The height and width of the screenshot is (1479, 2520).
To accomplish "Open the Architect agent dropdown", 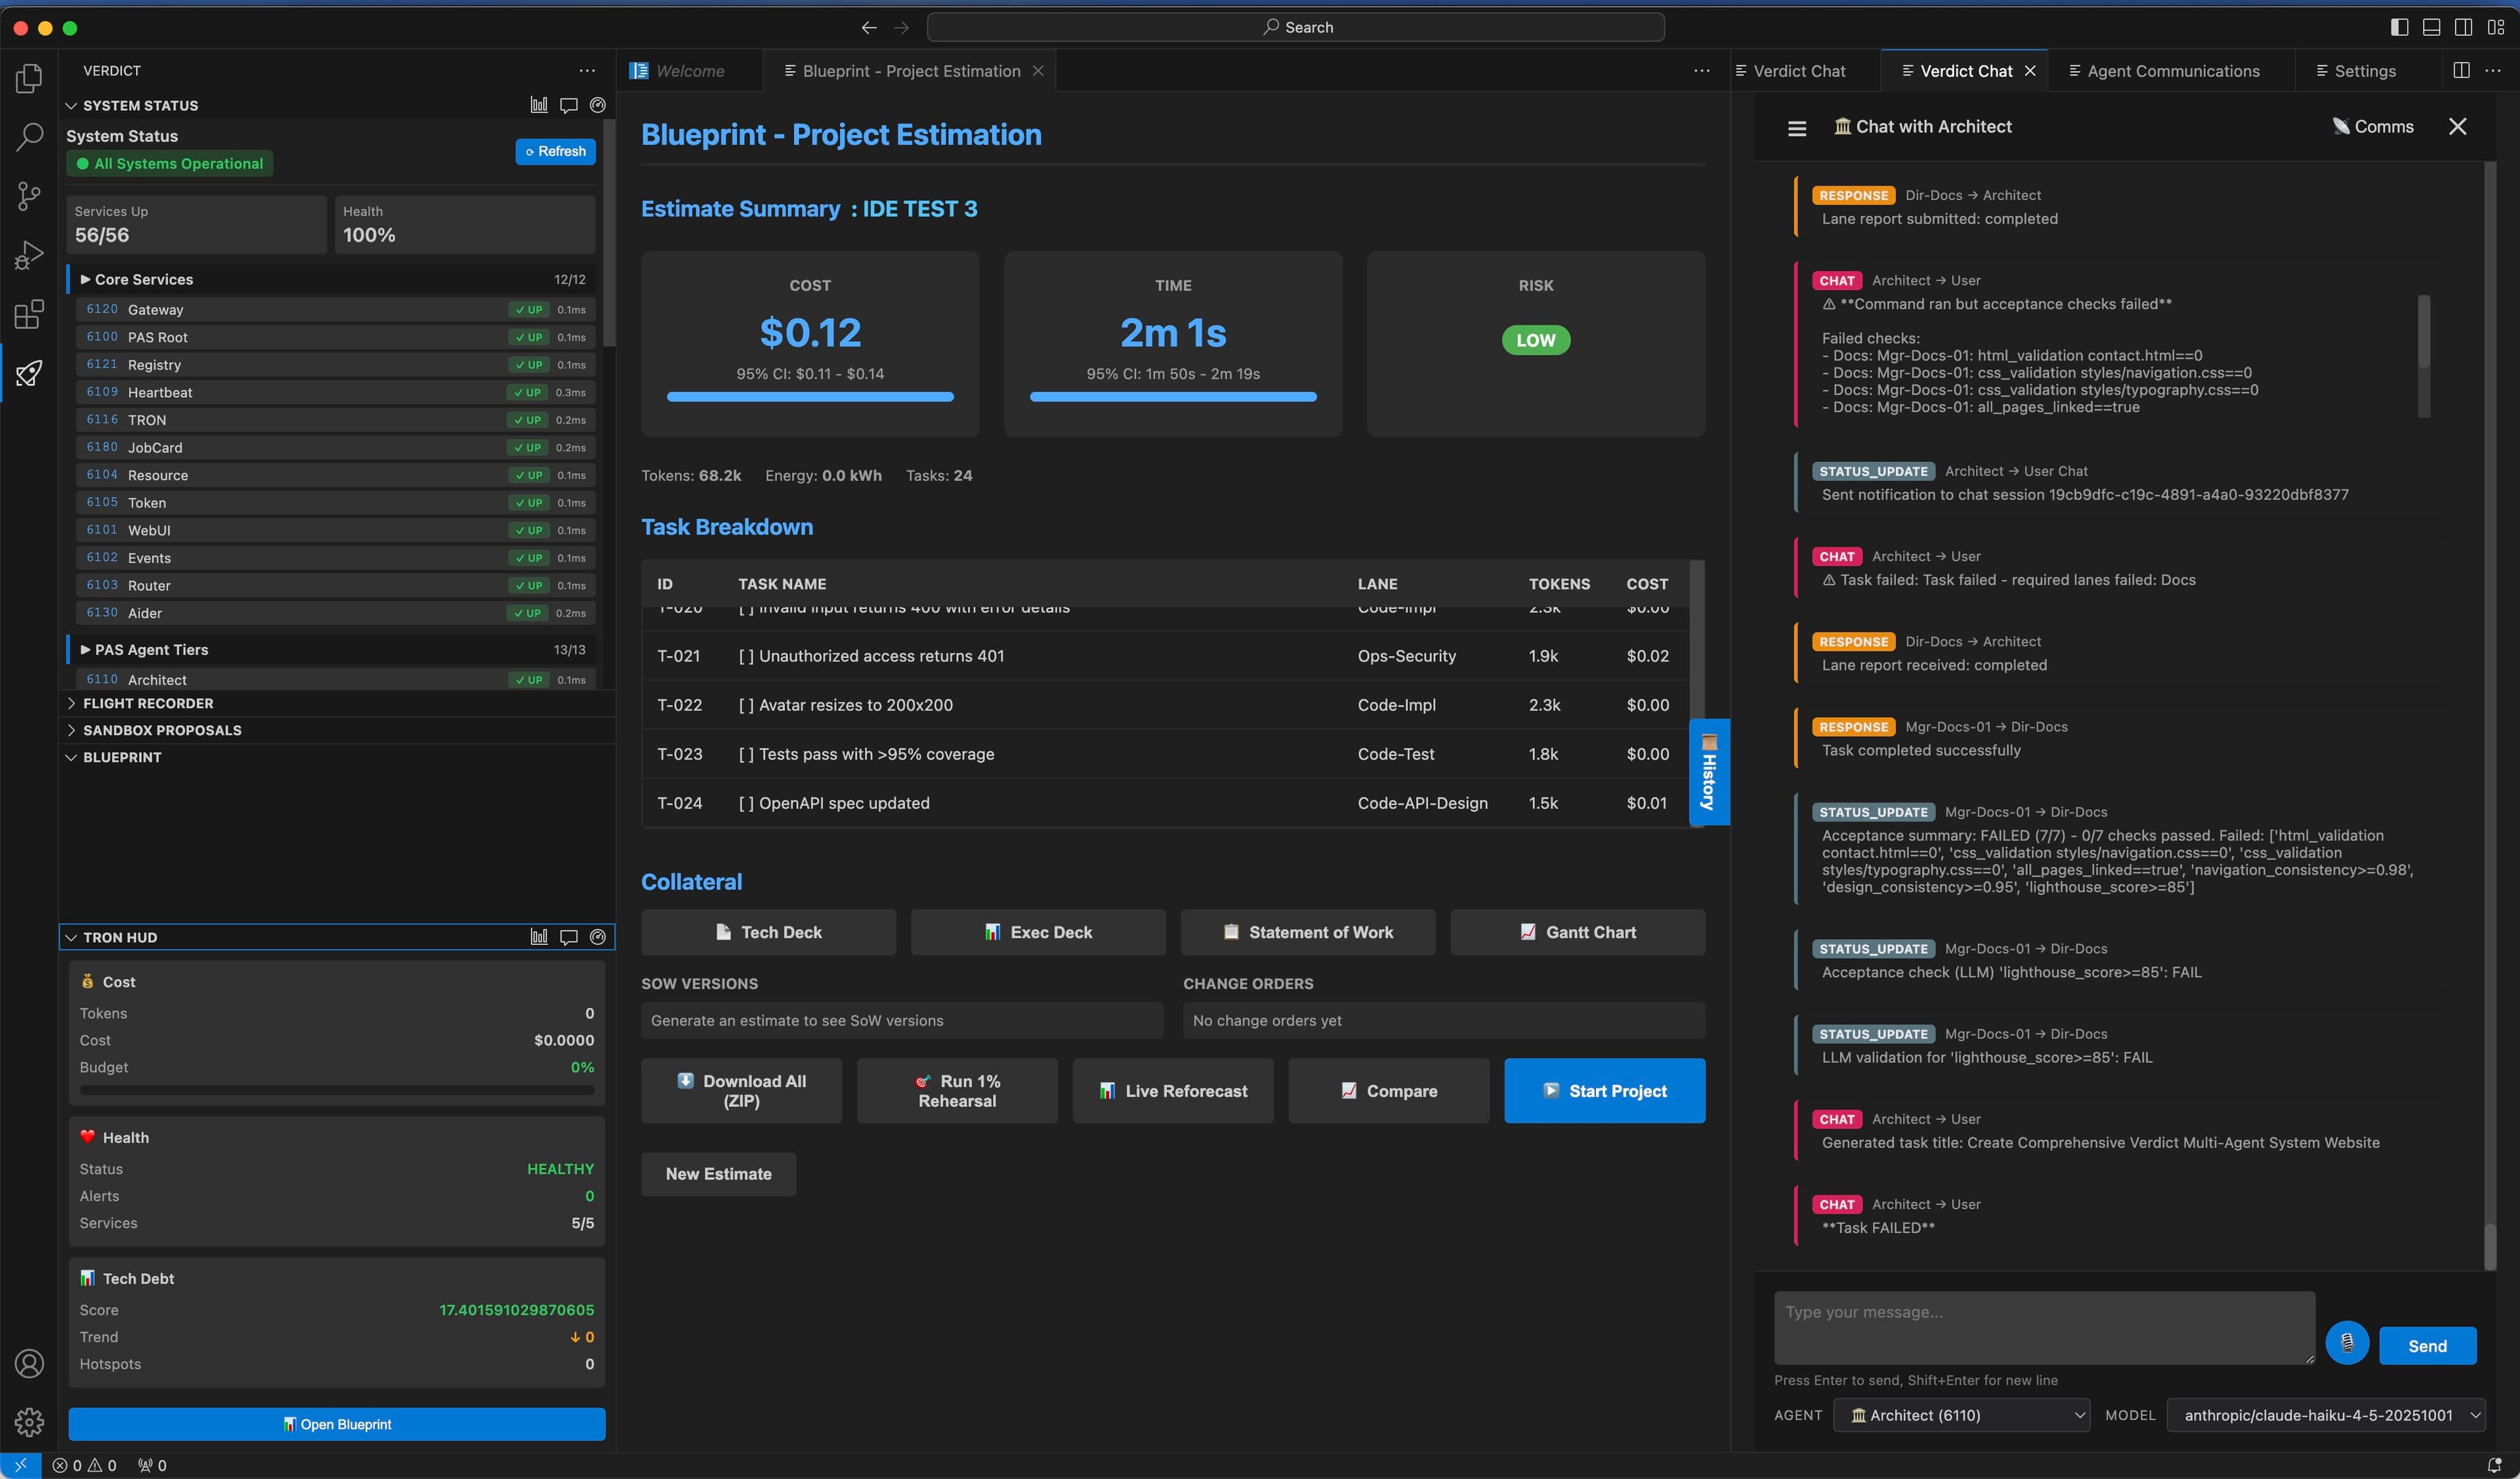I will tap(1961, 1415).
